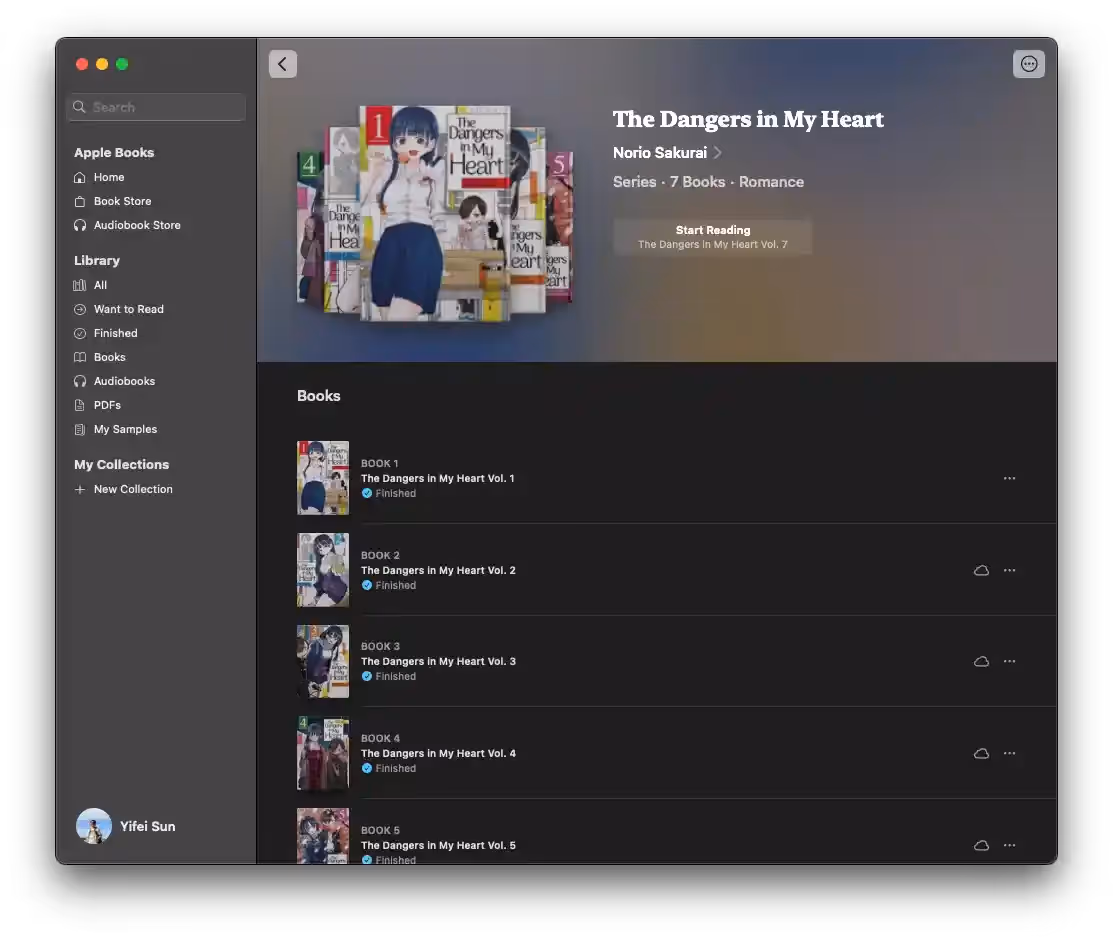Click the PDFs document icon
Screen dimensions: 1113x938
80,405
